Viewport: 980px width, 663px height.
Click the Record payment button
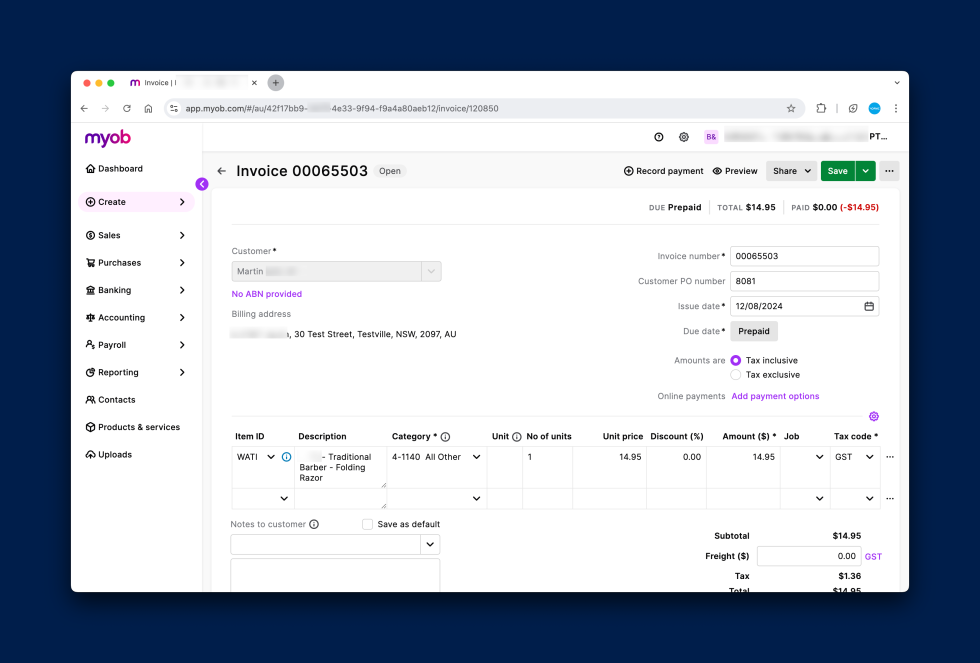pyautogui.click(x=664, y=171)
